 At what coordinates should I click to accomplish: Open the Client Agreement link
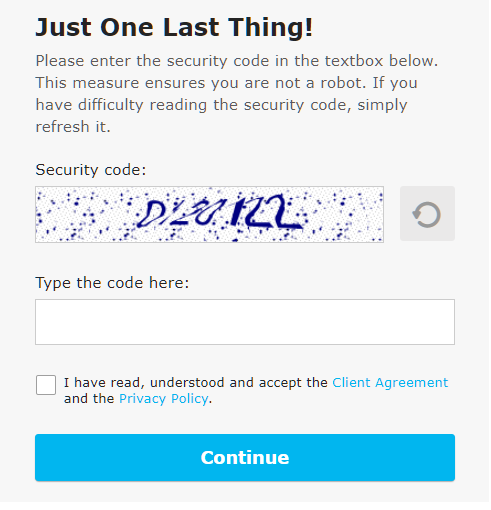pos(391,384)
